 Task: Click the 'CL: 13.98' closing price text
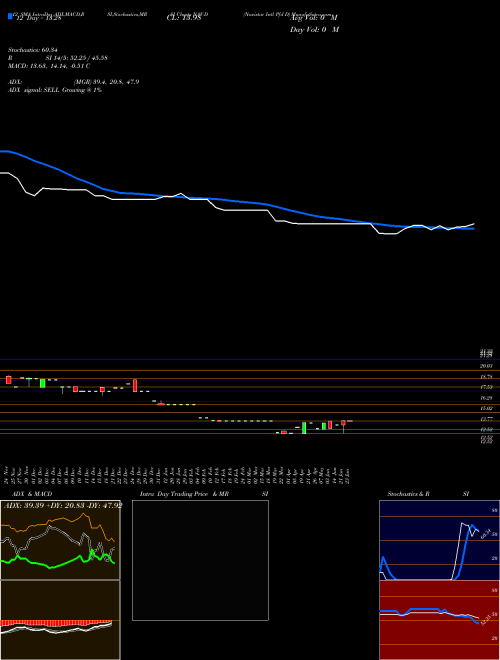pos(184,18)
